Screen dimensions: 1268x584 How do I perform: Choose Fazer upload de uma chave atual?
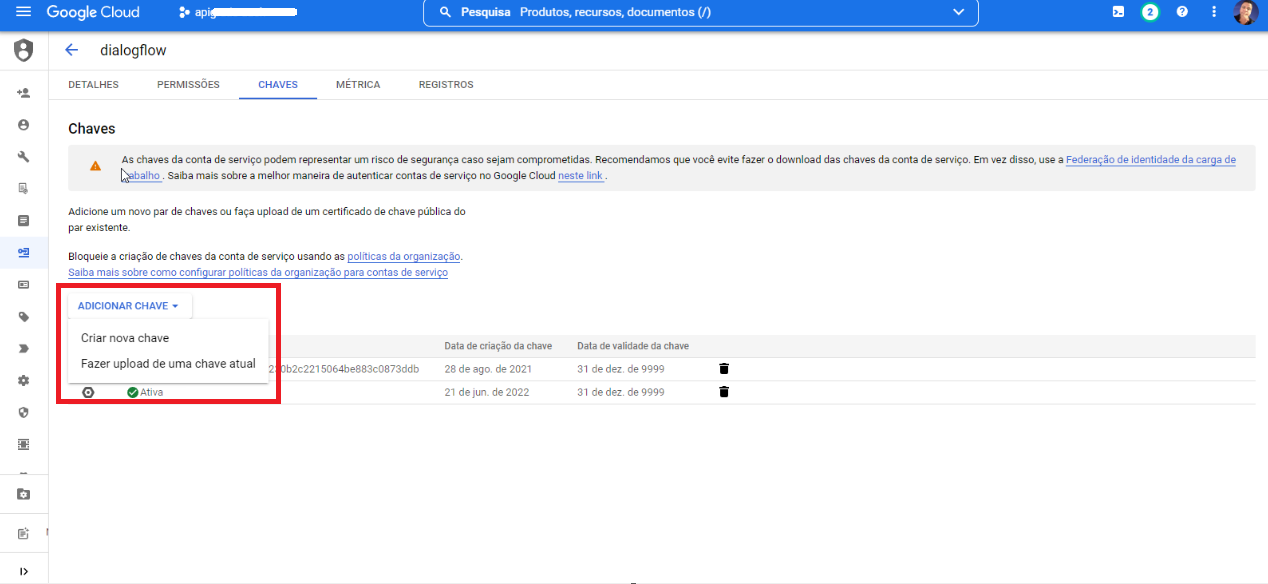[168, 364]
